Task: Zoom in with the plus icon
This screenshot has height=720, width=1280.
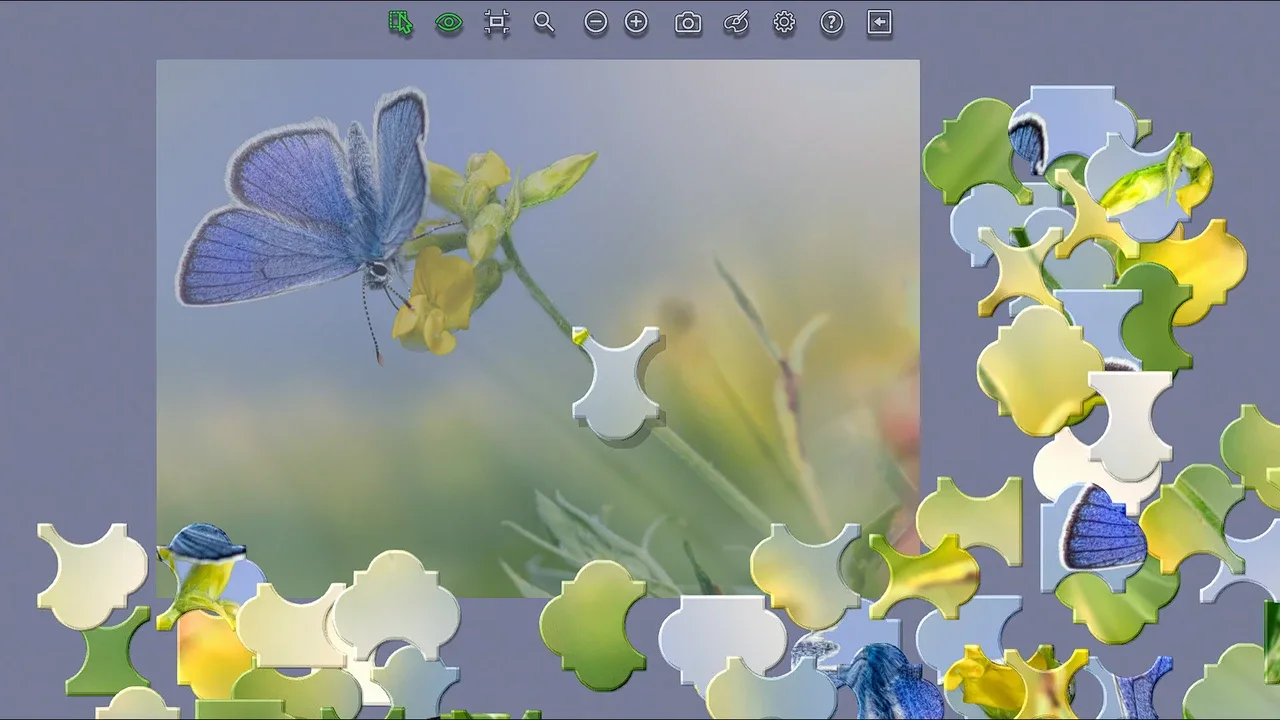Action: pos(636,23)
